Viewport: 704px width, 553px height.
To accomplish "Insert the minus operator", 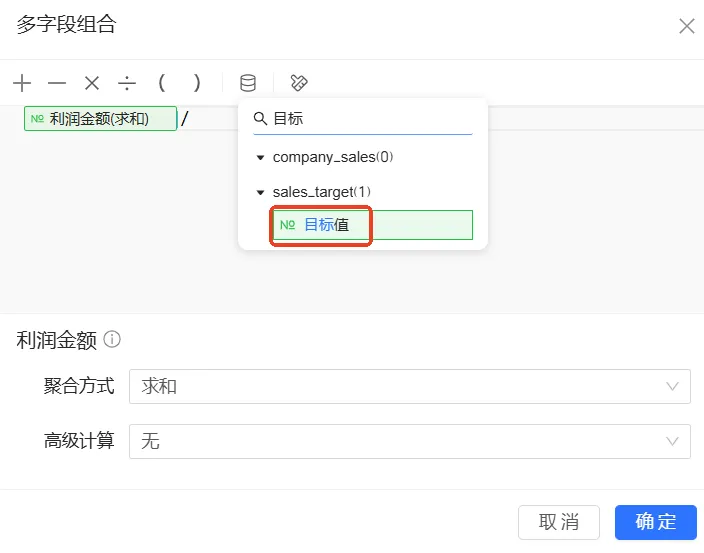I will 57,83.
